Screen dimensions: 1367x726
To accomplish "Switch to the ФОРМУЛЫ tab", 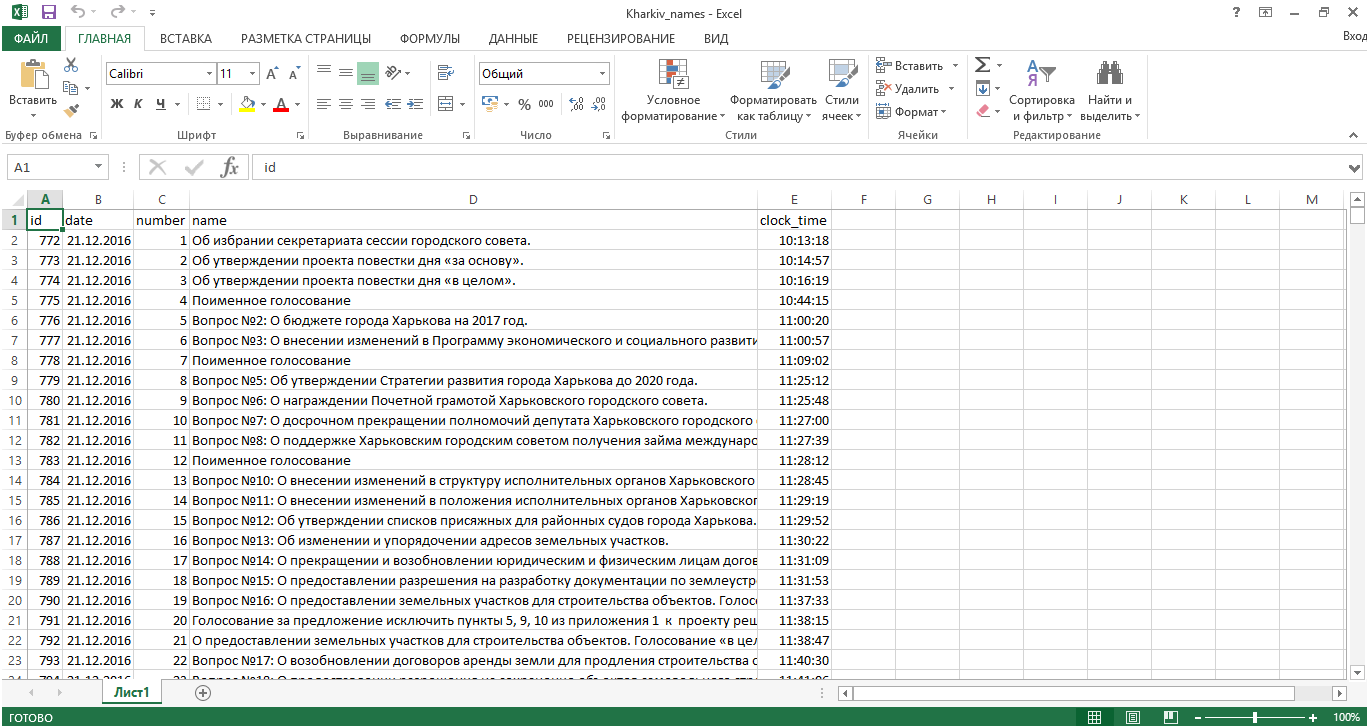I will pyautogui.click(x=430, y=39).
